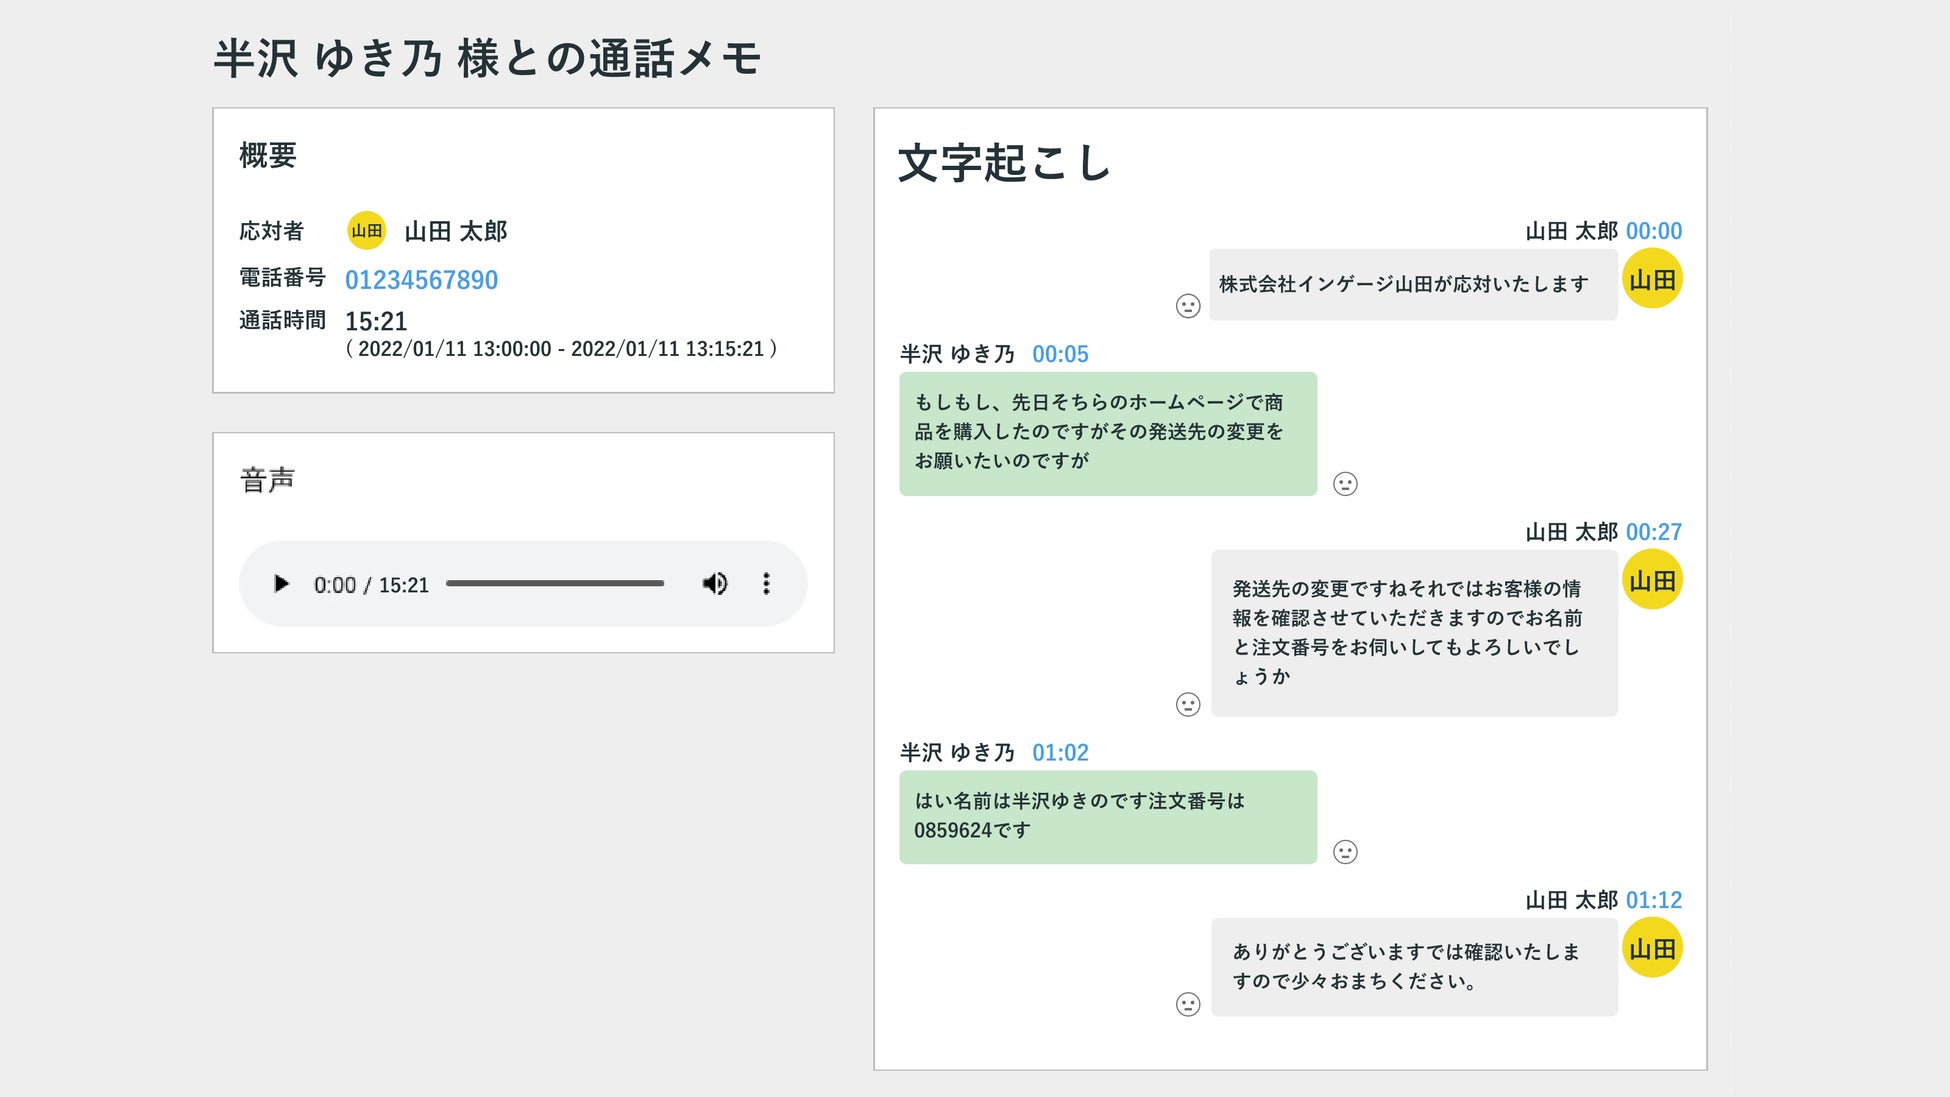
Task: Click the audio progress seek bar
Action: point(555,583)
